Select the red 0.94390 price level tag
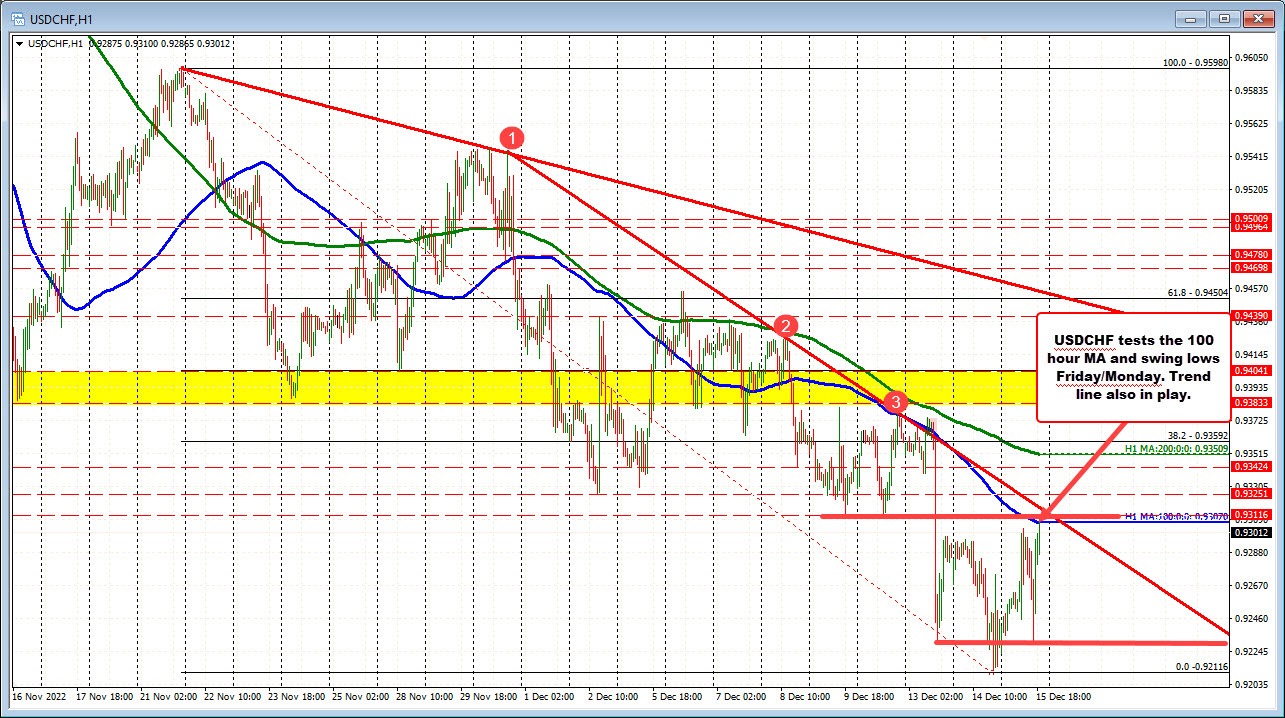1285x718 pixels. click(x=1252, y=316)
